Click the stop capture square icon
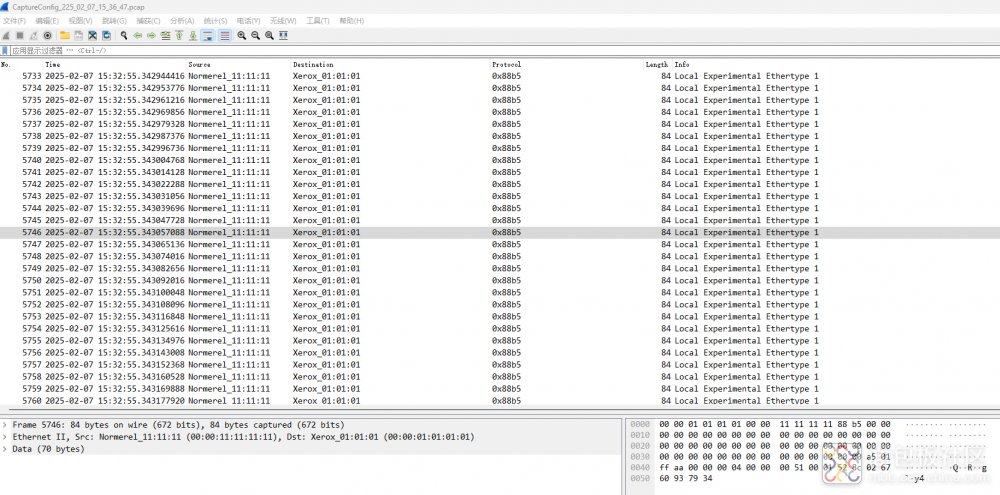 20,36
